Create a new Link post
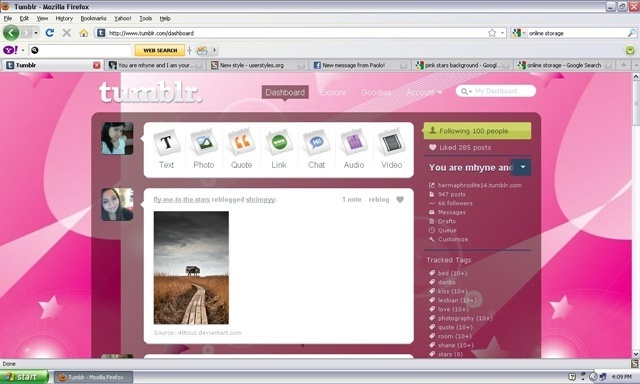Screen dimensions: 640x384 279,149
